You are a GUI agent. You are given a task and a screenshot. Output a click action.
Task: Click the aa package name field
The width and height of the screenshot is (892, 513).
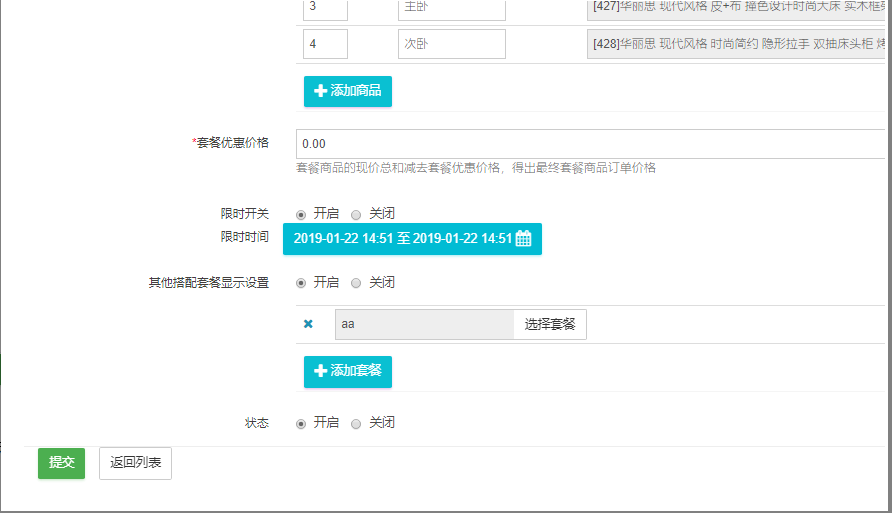tap(424, 324)
